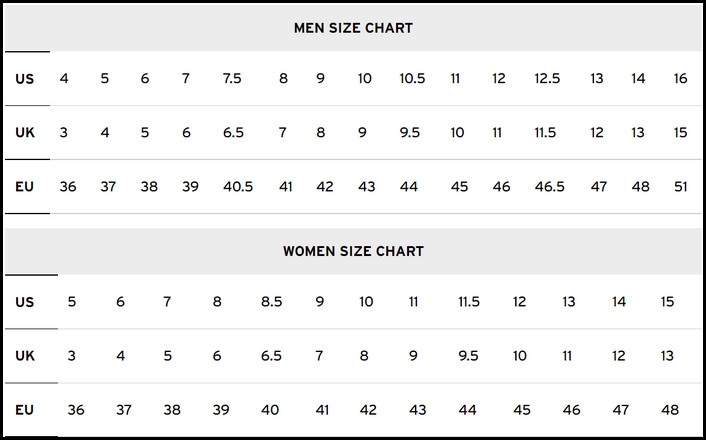Select the US row label in women's chart

pos(25,301)
